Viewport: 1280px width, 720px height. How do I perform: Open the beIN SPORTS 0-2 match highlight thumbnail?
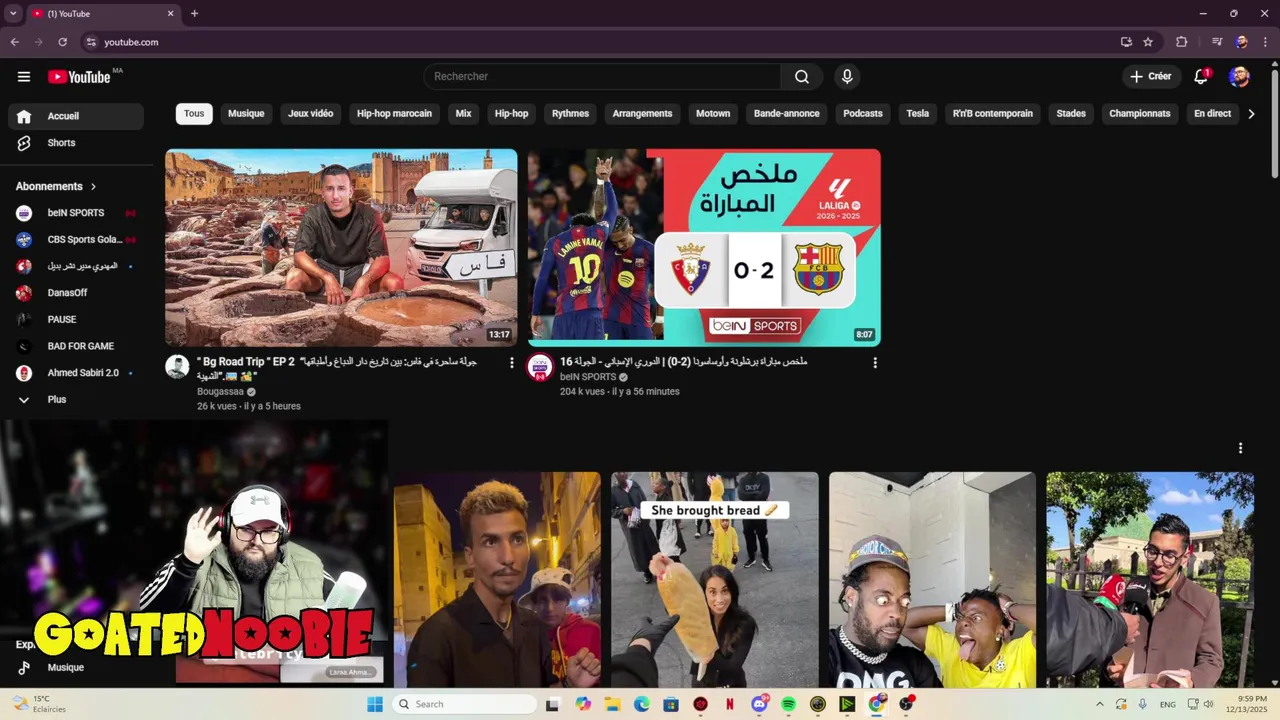point(704,247)
